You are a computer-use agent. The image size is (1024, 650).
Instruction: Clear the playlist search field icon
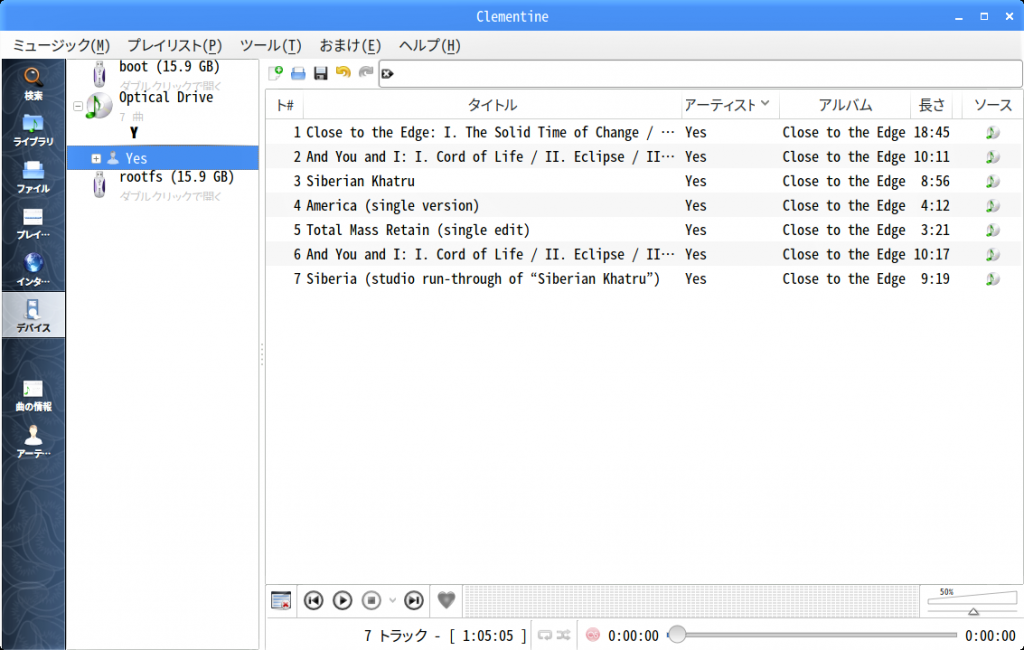pos(387,74)
